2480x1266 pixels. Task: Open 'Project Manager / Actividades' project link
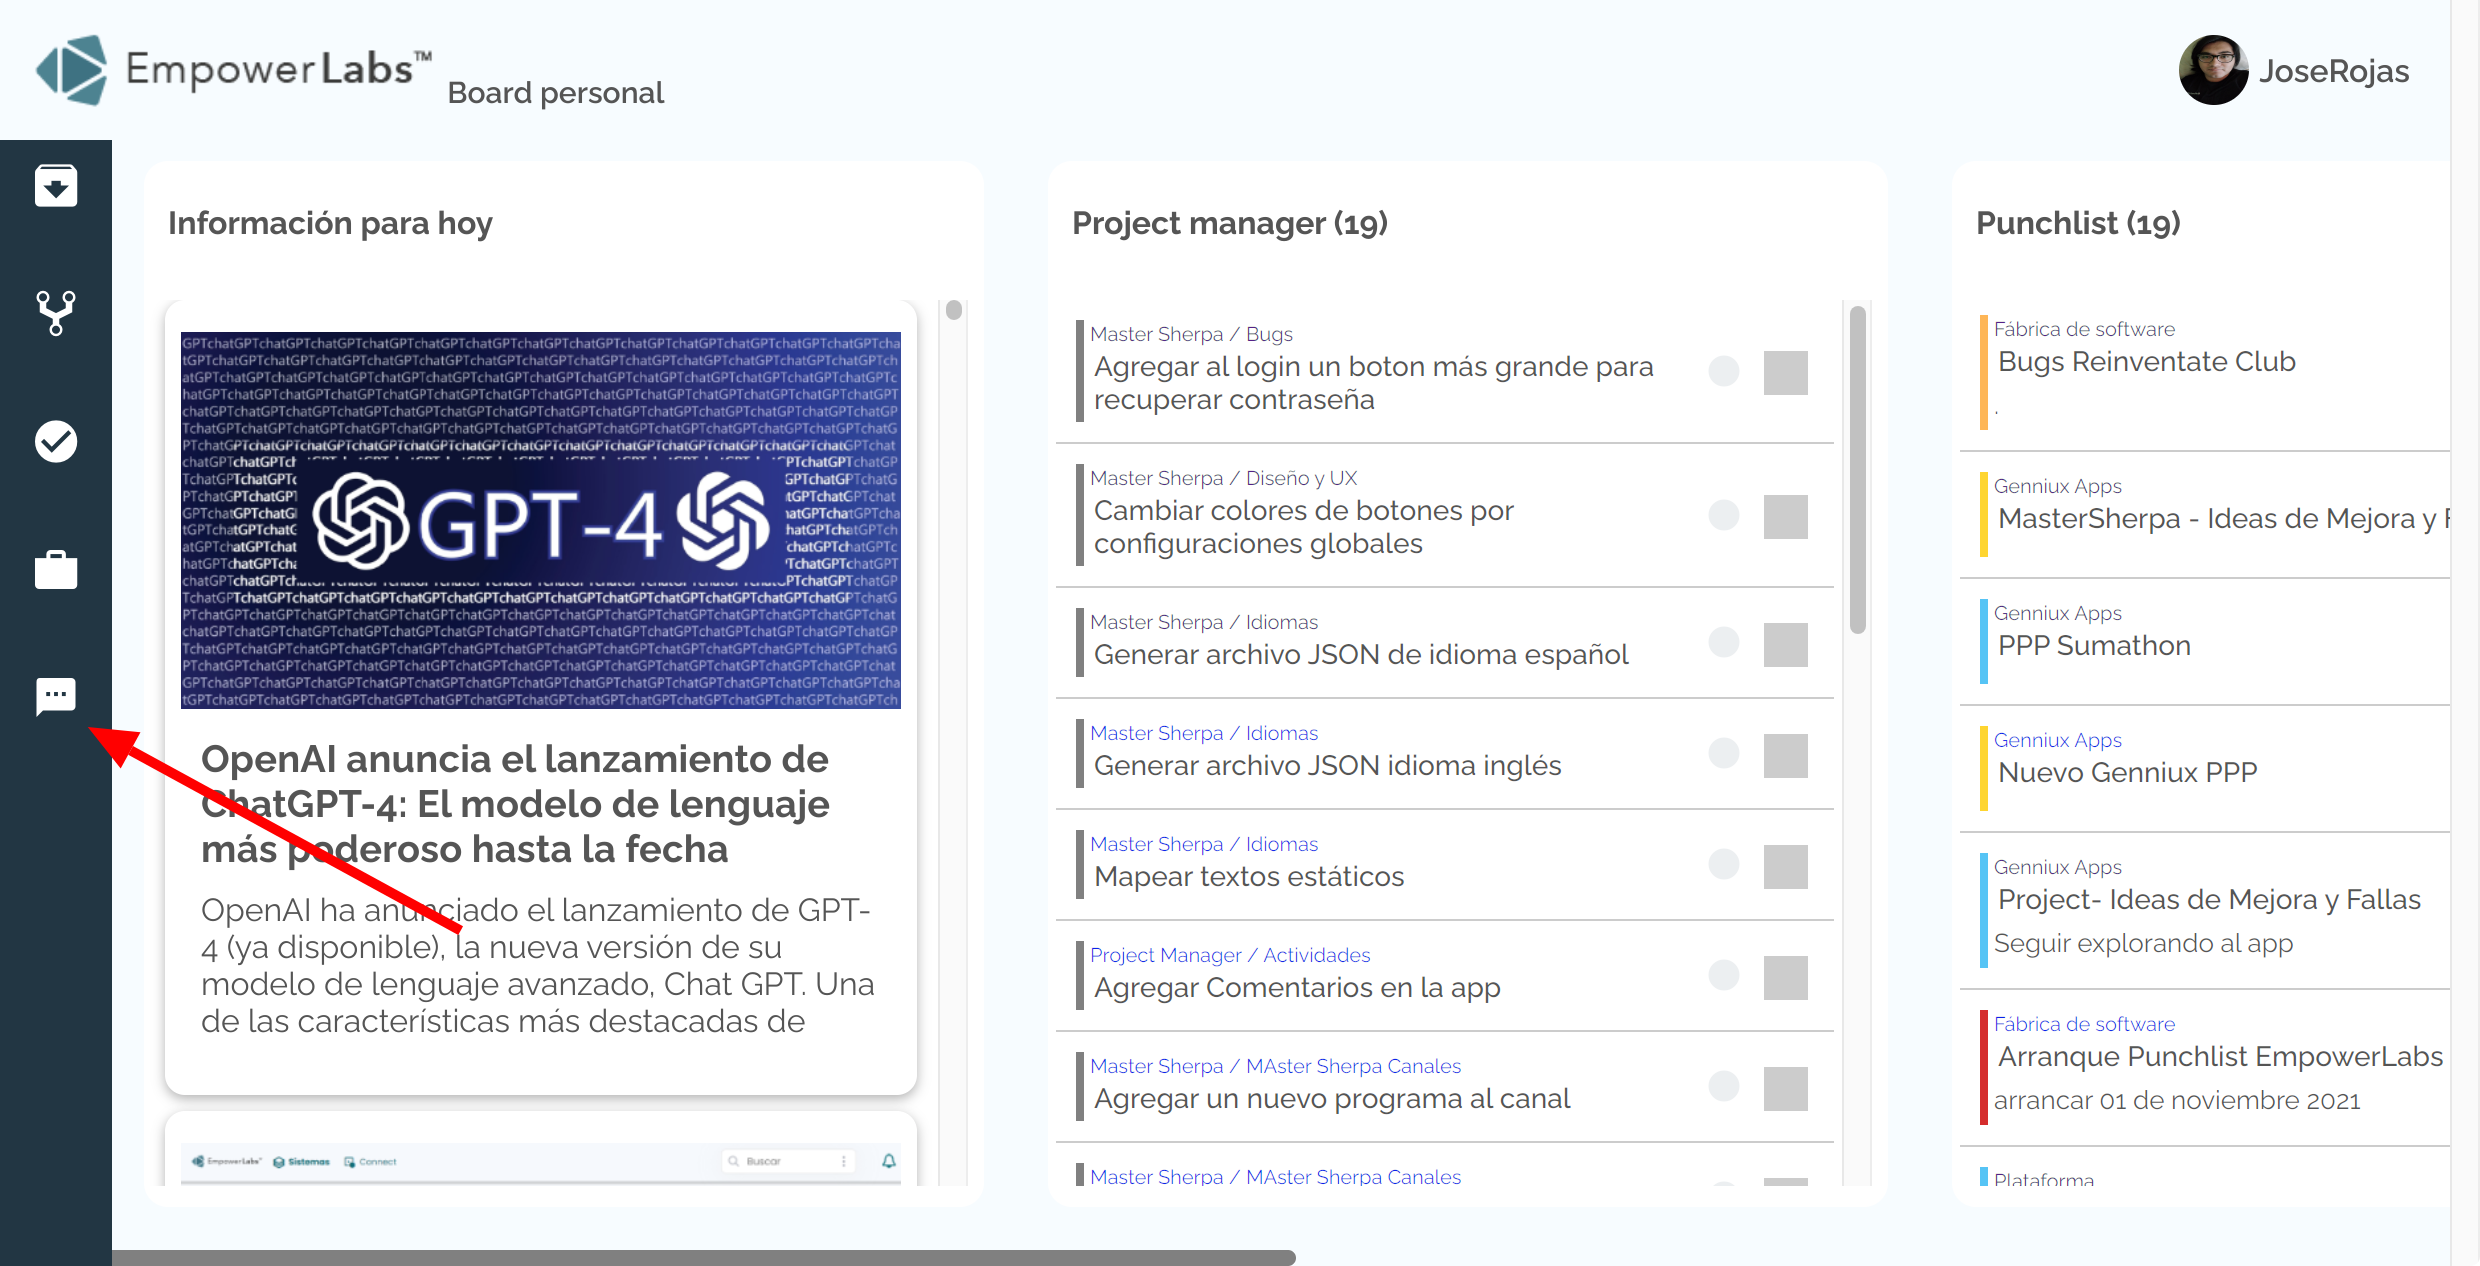click(1230, 955)
